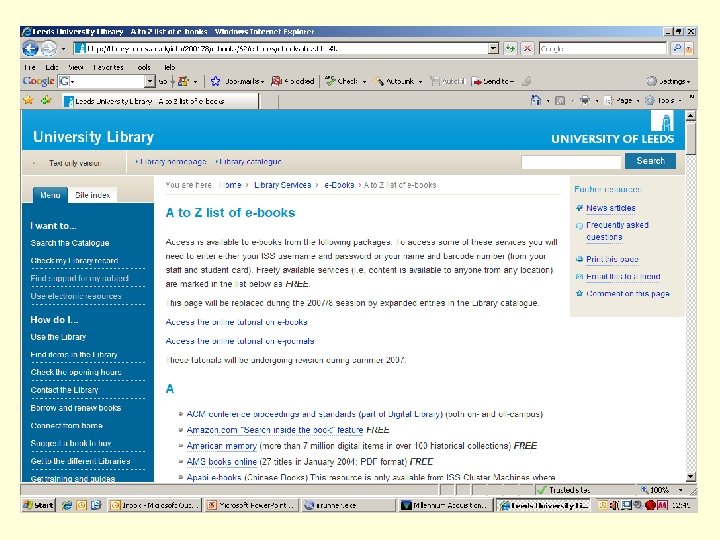Open the Edit menu
Screen dimensions: 720x540
pos(51,67)
